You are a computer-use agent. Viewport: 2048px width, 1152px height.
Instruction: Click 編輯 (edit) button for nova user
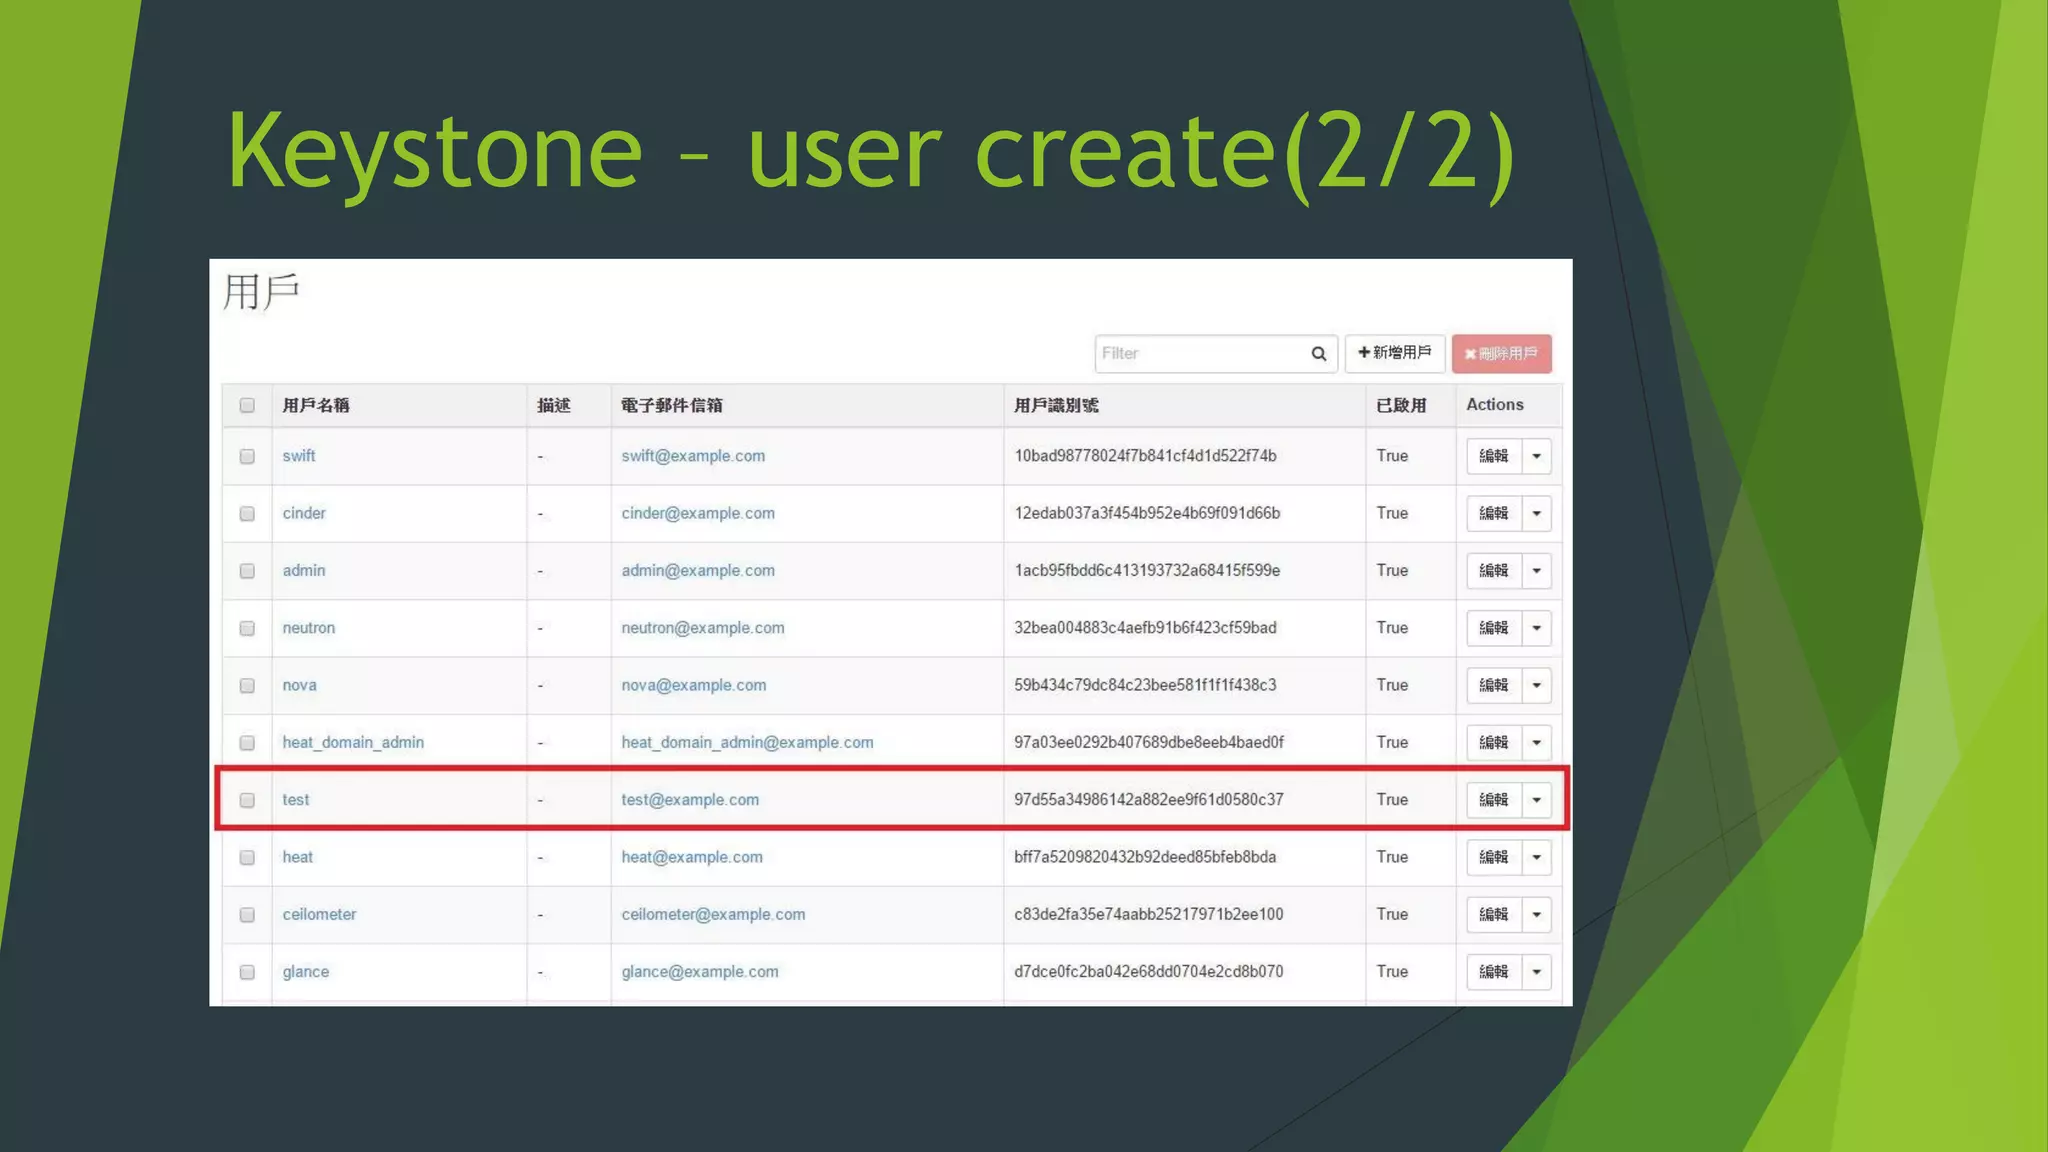coord(1494,685)
